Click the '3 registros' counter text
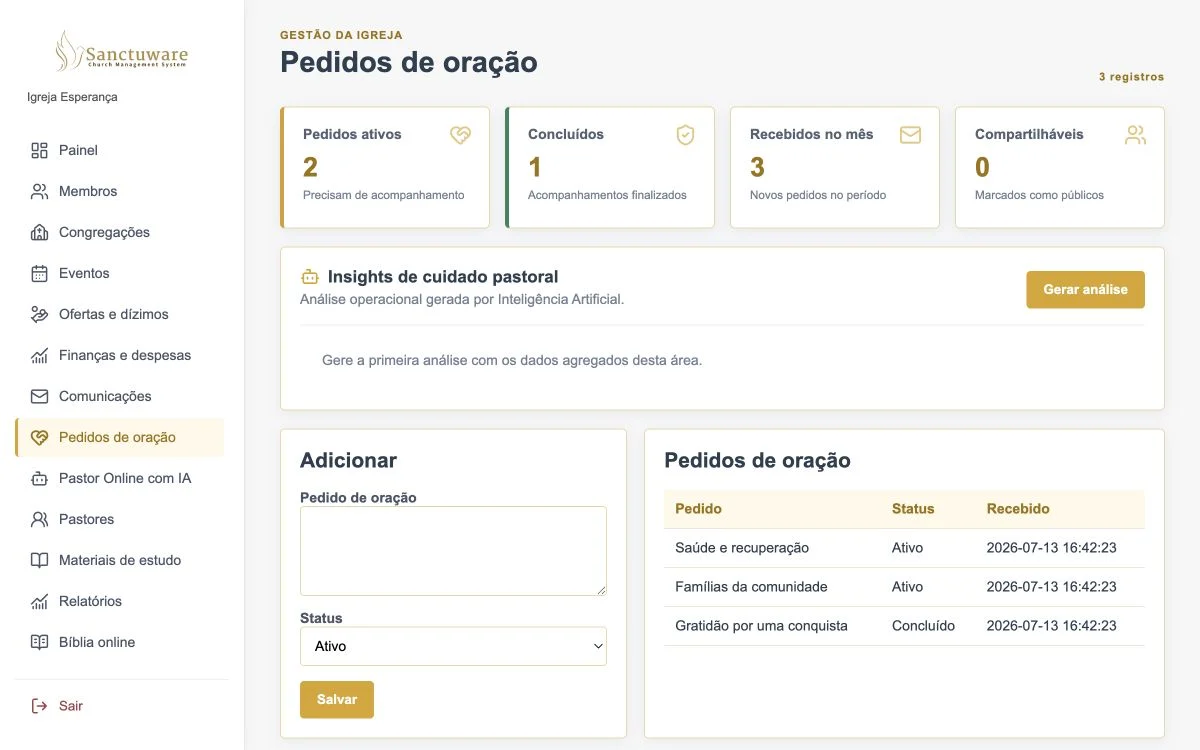 tap(1131, 77)
